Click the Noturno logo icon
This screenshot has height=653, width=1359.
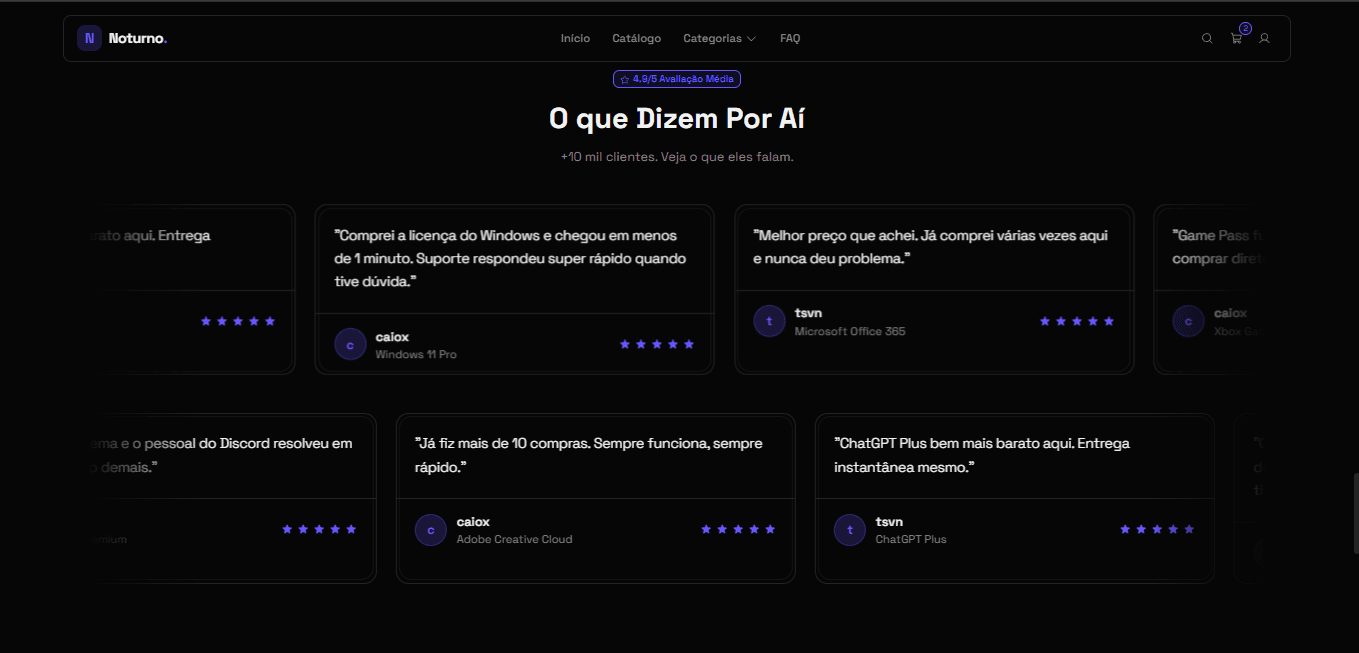[89, 38]
